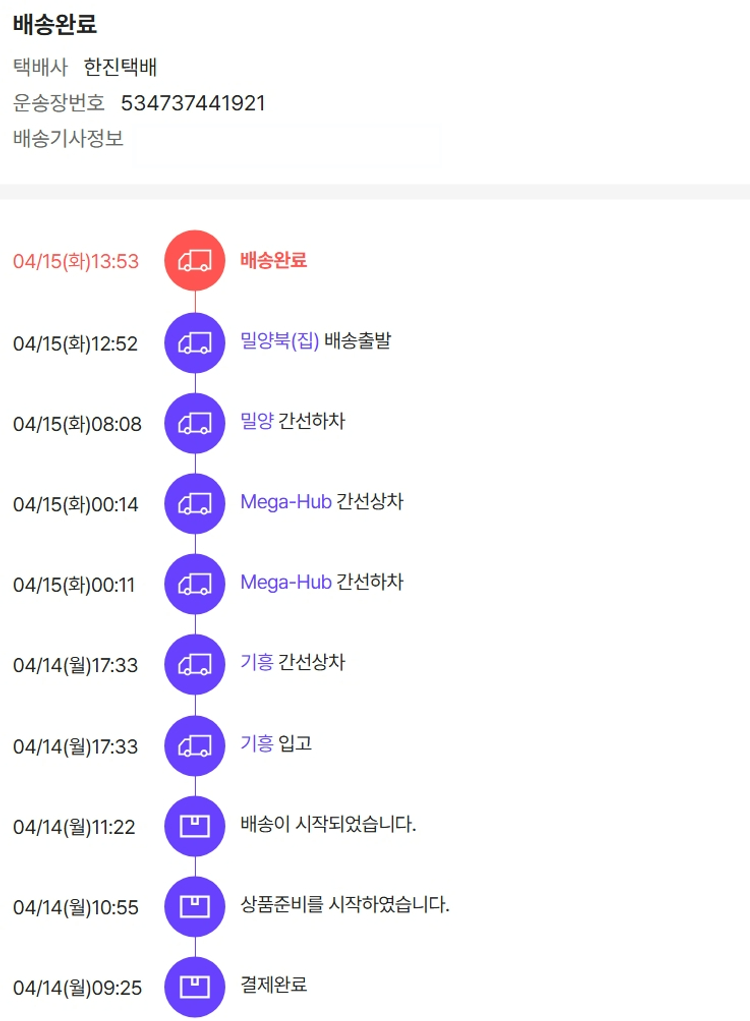Screen dimensions: 750x1021
Task: Click the red delivery-complete truck icon
Action: click(x=195, y=261)
